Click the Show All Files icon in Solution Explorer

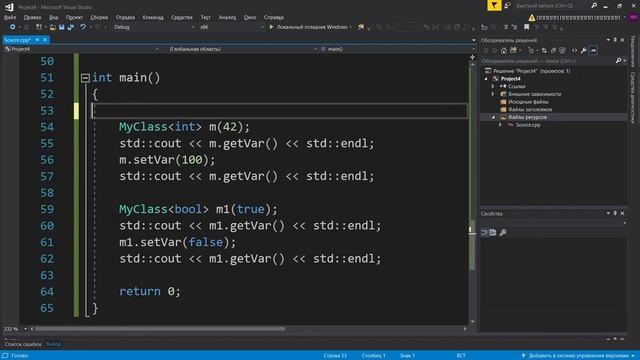tap(562, 50)
